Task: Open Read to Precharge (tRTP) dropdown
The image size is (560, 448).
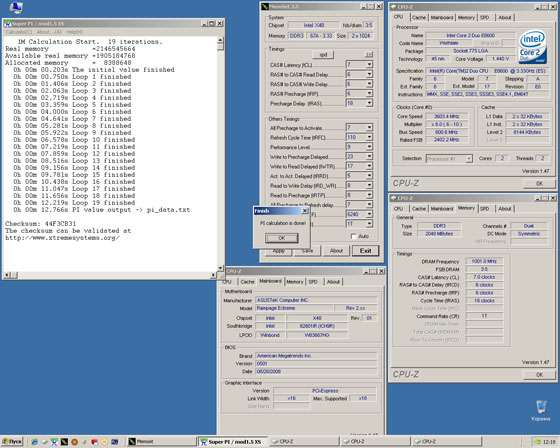Action: 369,195
